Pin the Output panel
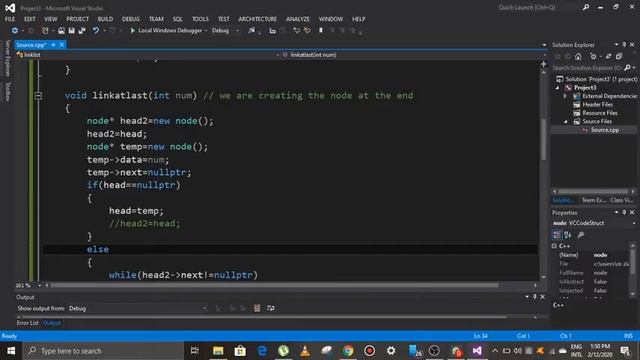The height and width of the screenshot is (360, 640). pyautogui.click(x=535, y=297)
